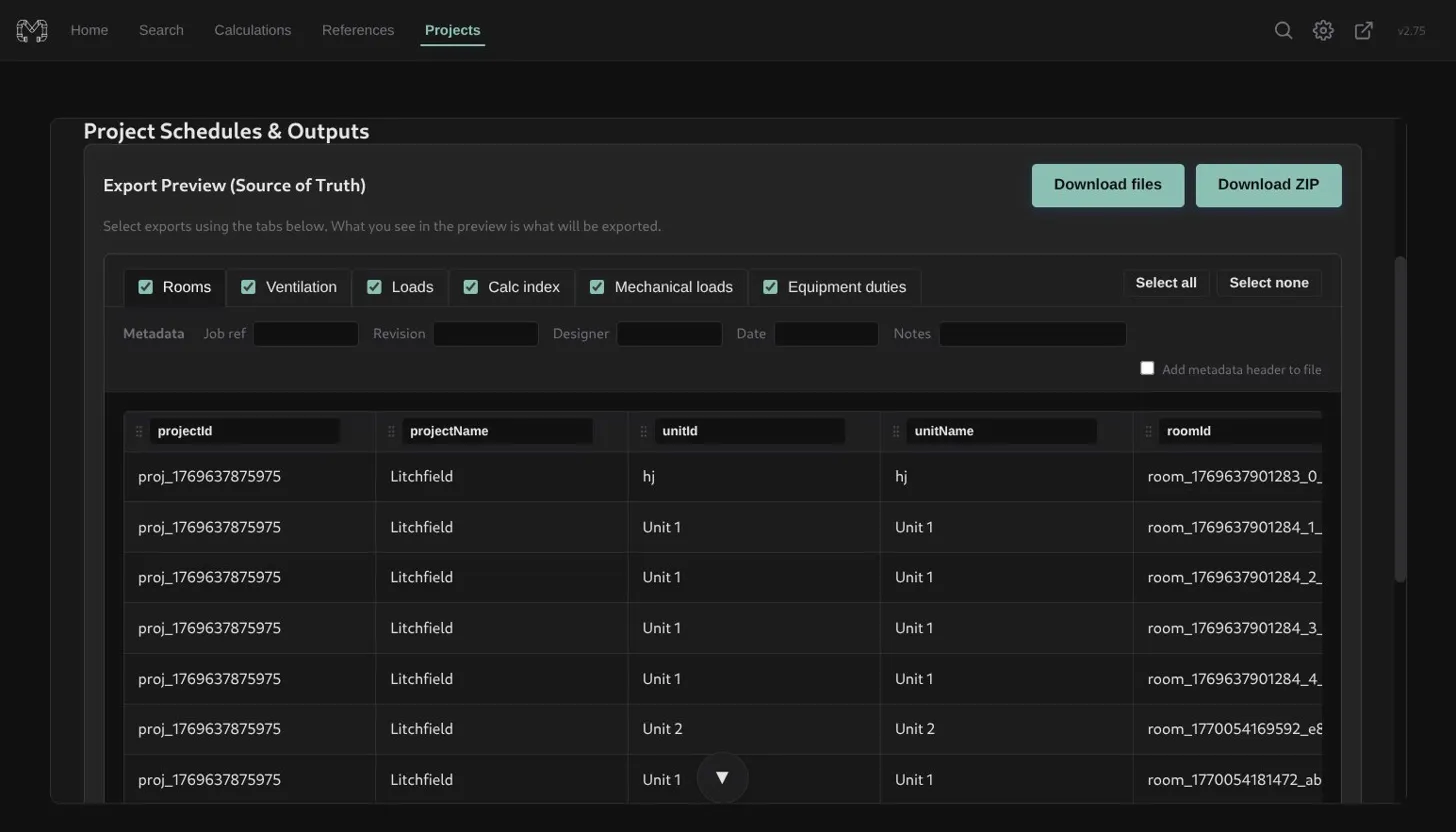Disable the Mechanical loads export
The width and height of the screenshot is (1456, 832).
point(596,287)
